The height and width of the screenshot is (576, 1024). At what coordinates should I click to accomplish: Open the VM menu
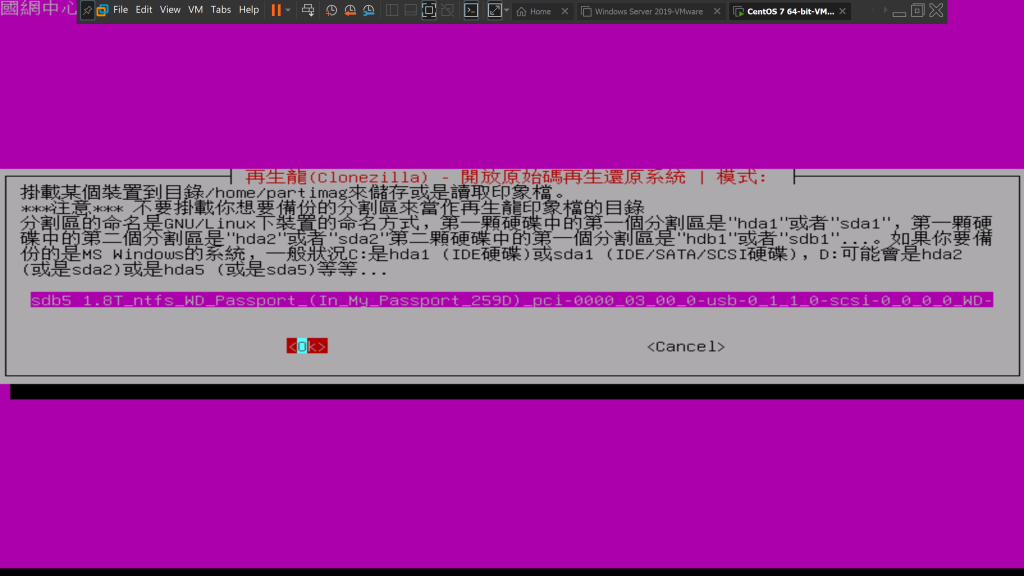195,10
